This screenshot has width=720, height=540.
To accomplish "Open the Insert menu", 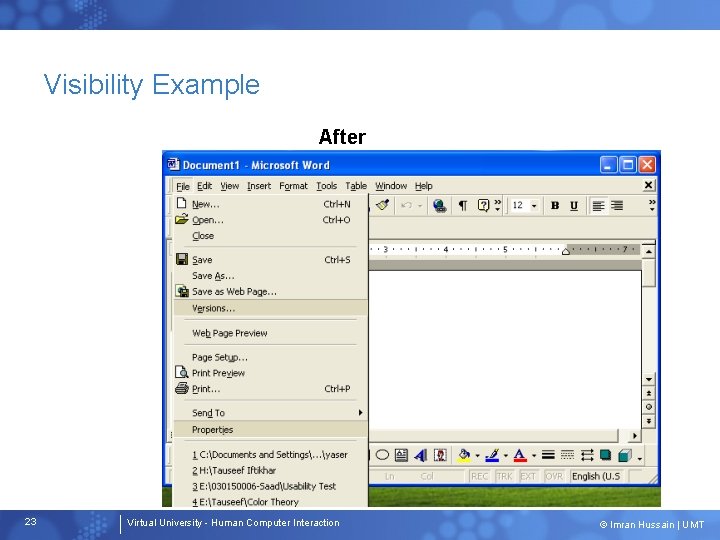I will [259, 186].
